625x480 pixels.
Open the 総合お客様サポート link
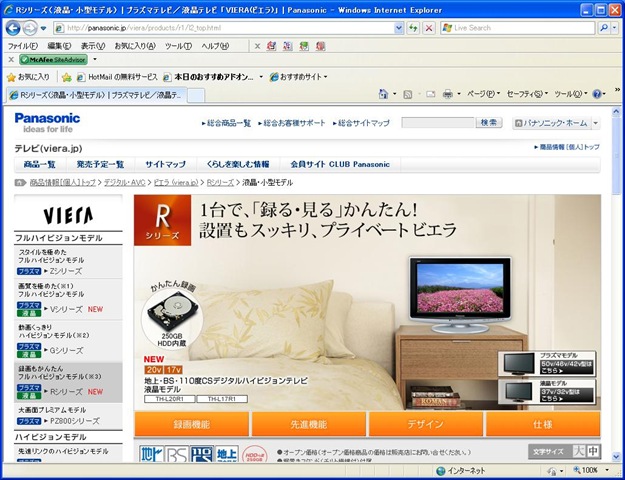pos(292,123)
